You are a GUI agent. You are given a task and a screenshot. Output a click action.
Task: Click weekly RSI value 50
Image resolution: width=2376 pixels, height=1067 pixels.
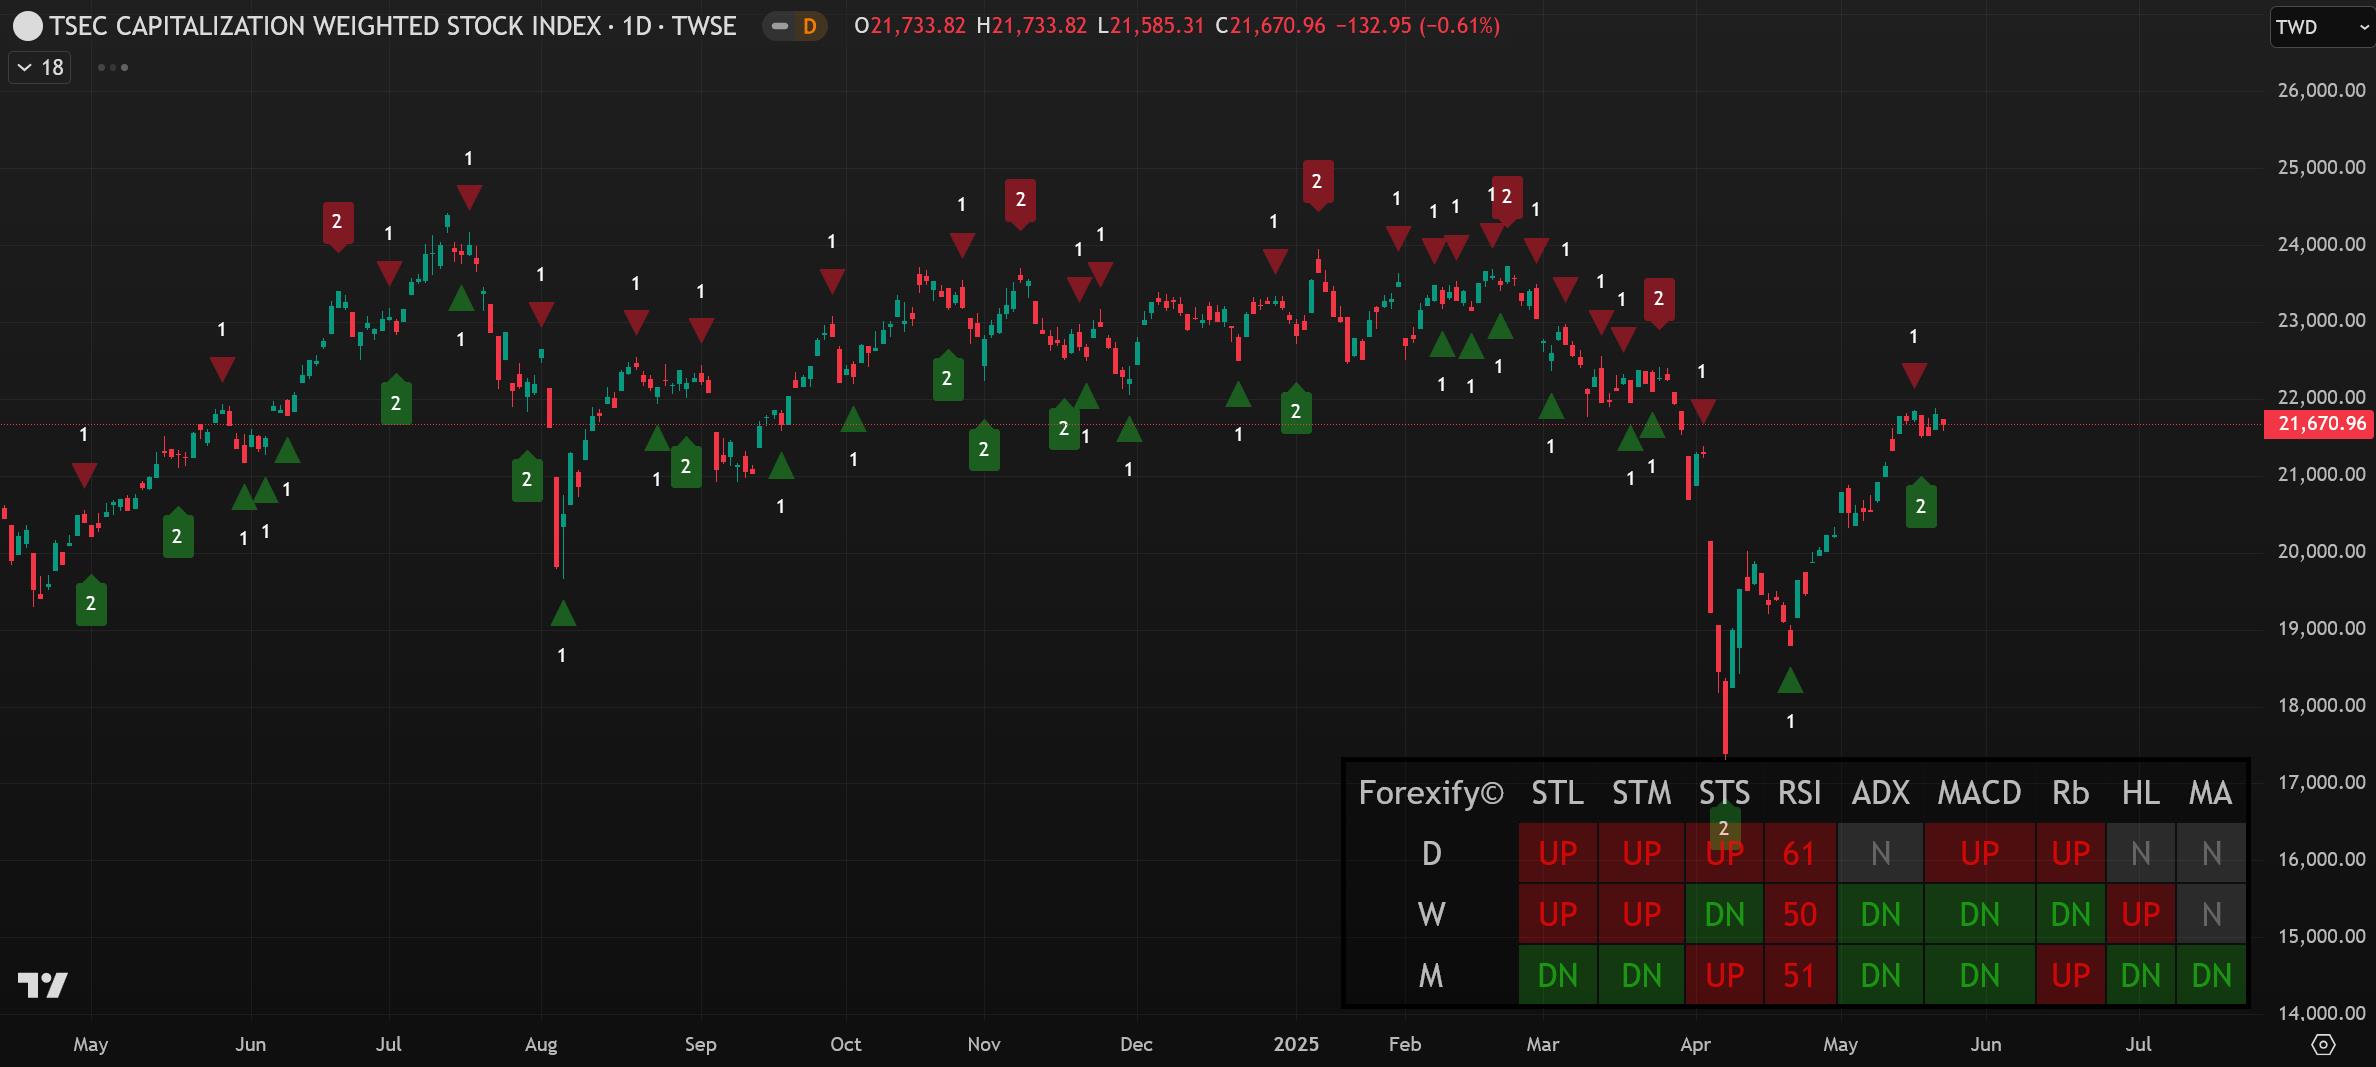point(1799,914)
